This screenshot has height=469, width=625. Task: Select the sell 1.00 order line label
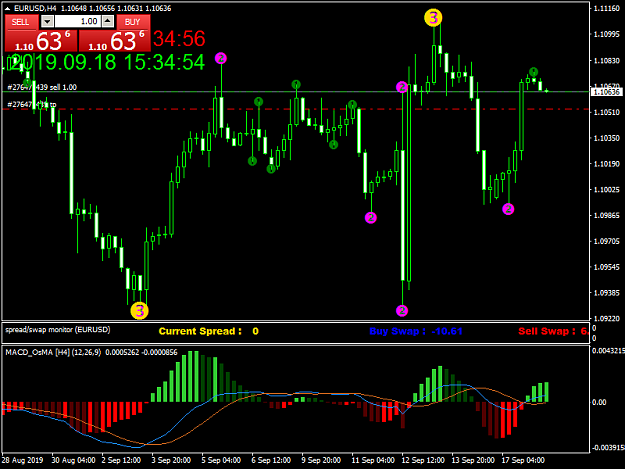42,87
